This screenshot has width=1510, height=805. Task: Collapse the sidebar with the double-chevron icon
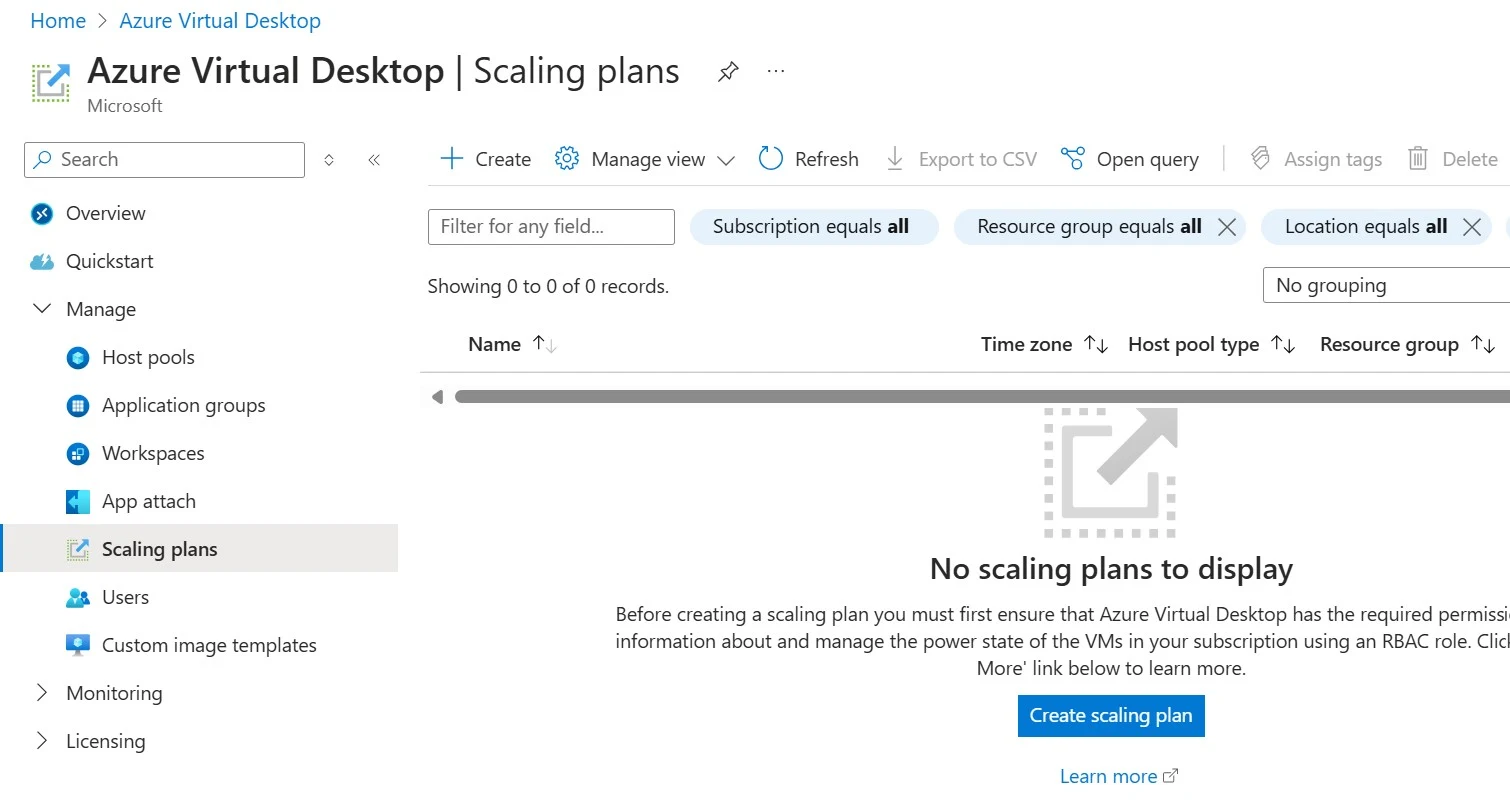pos(374,160)
